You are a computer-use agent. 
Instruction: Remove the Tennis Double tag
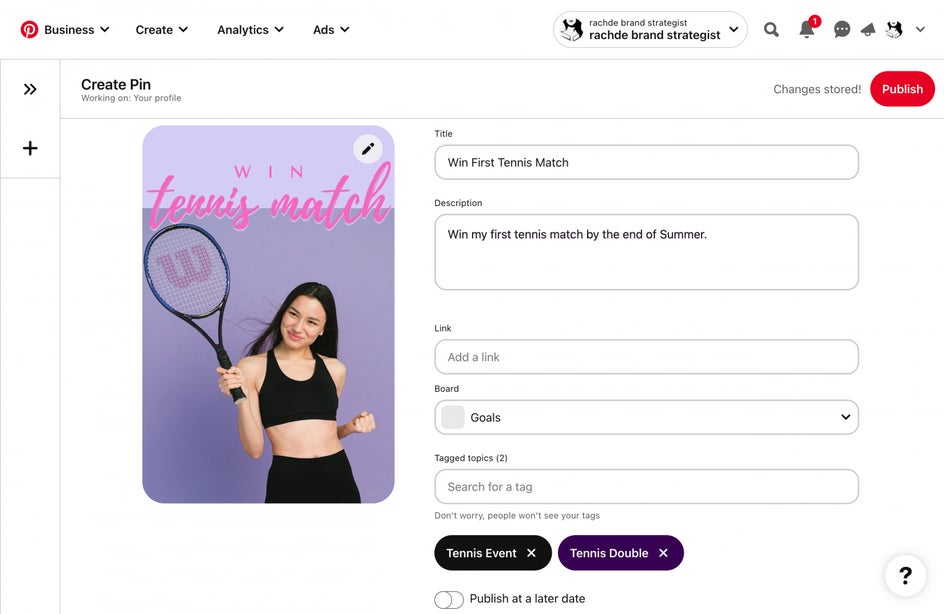point(663,553)
